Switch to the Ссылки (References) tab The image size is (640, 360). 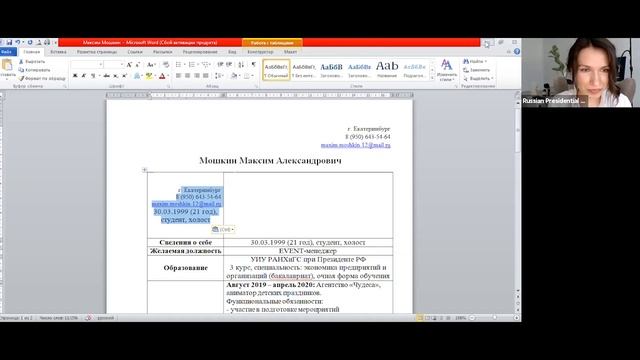[x=135, y=52]
